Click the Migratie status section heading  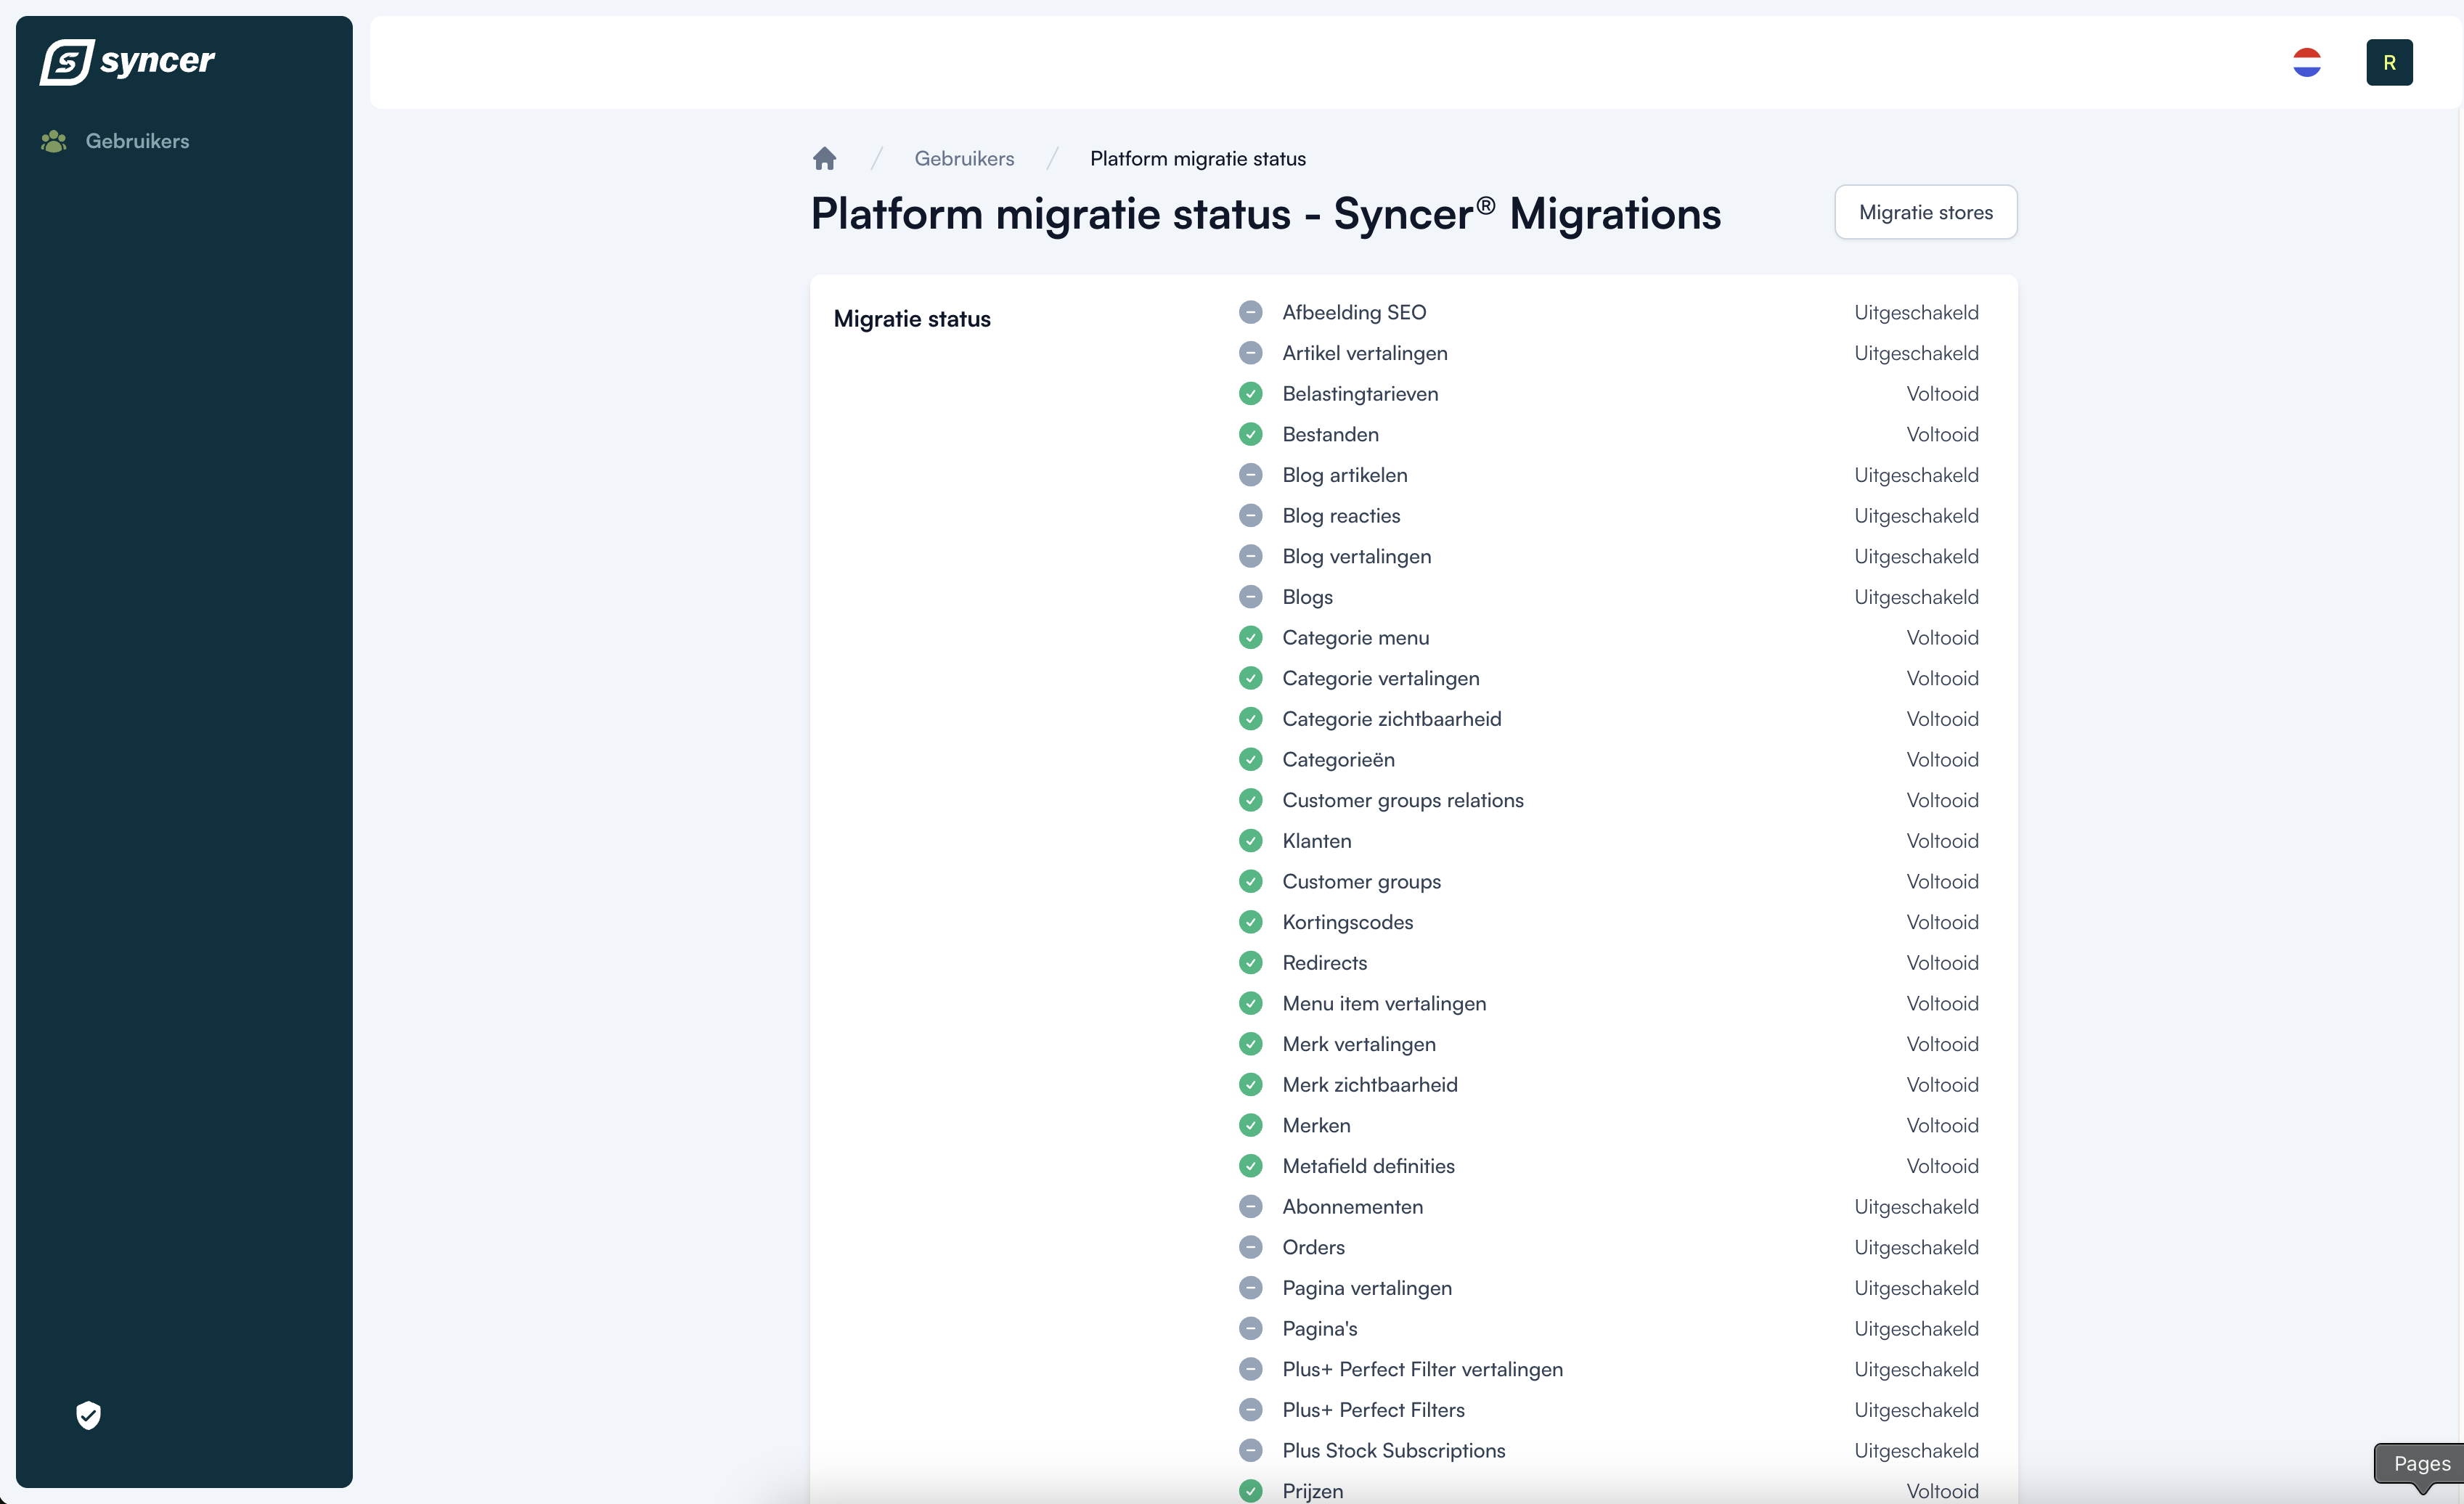pyautogui.click(x=911, y=319)
